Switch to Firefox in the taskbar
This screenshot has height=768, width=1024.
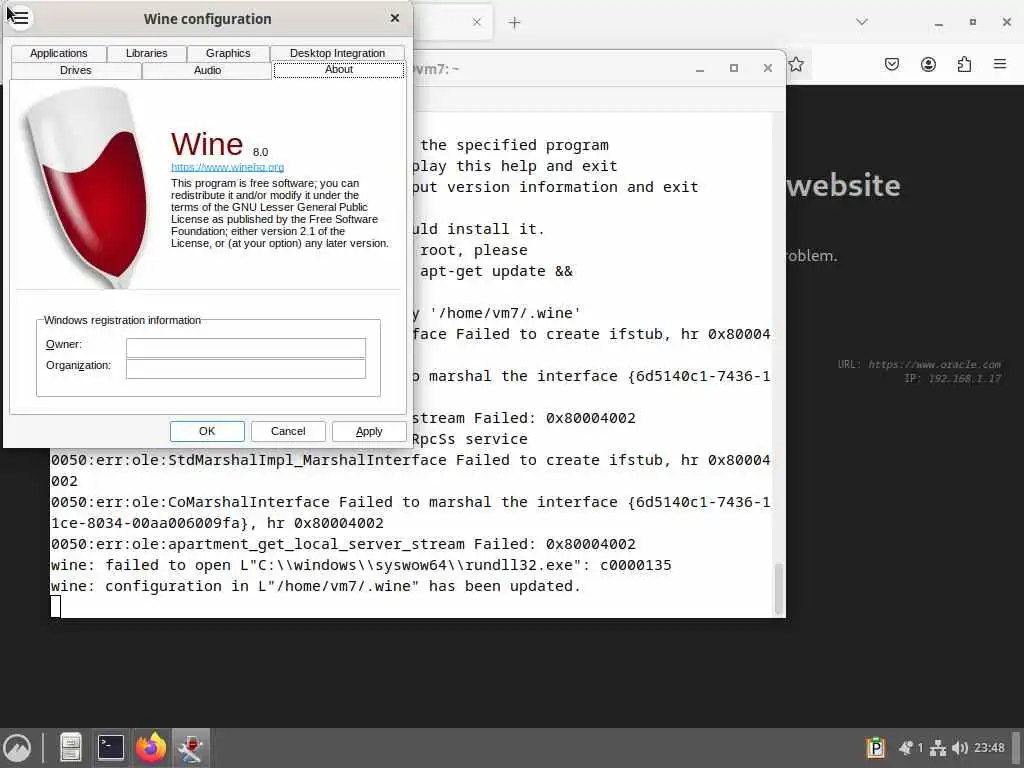151,748
